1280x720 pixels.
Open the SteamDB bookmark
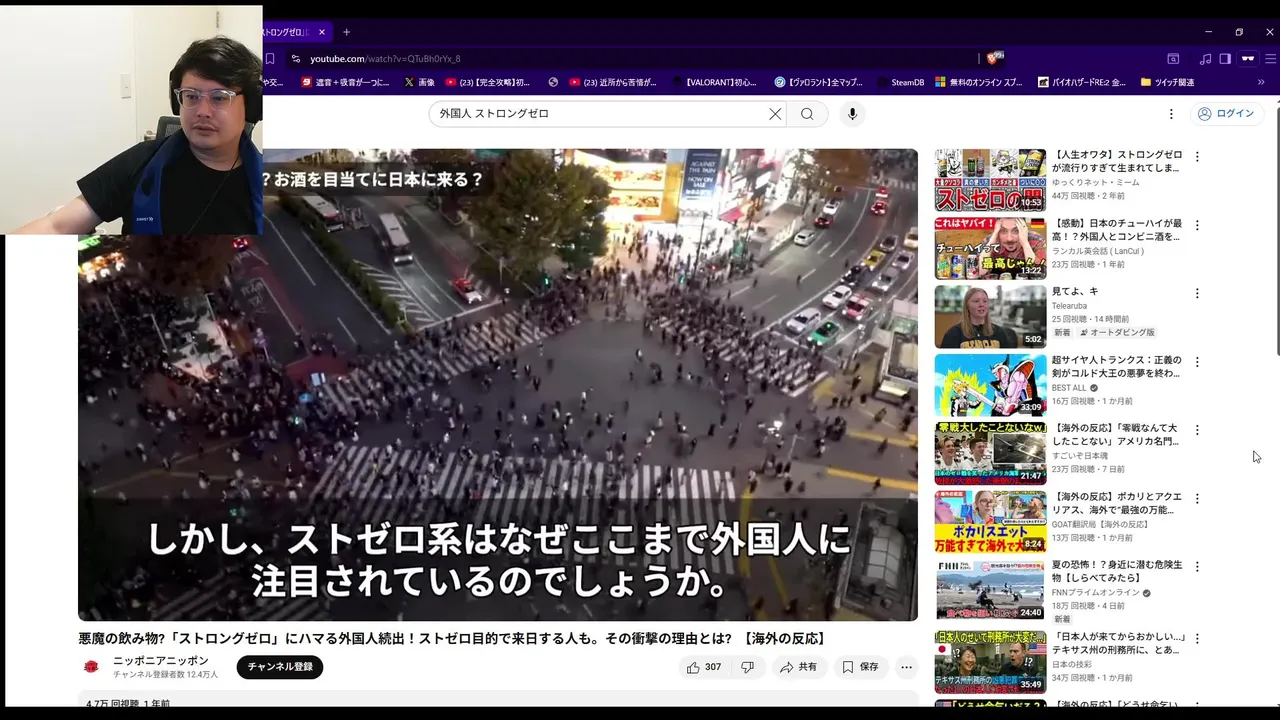[900, 82]
